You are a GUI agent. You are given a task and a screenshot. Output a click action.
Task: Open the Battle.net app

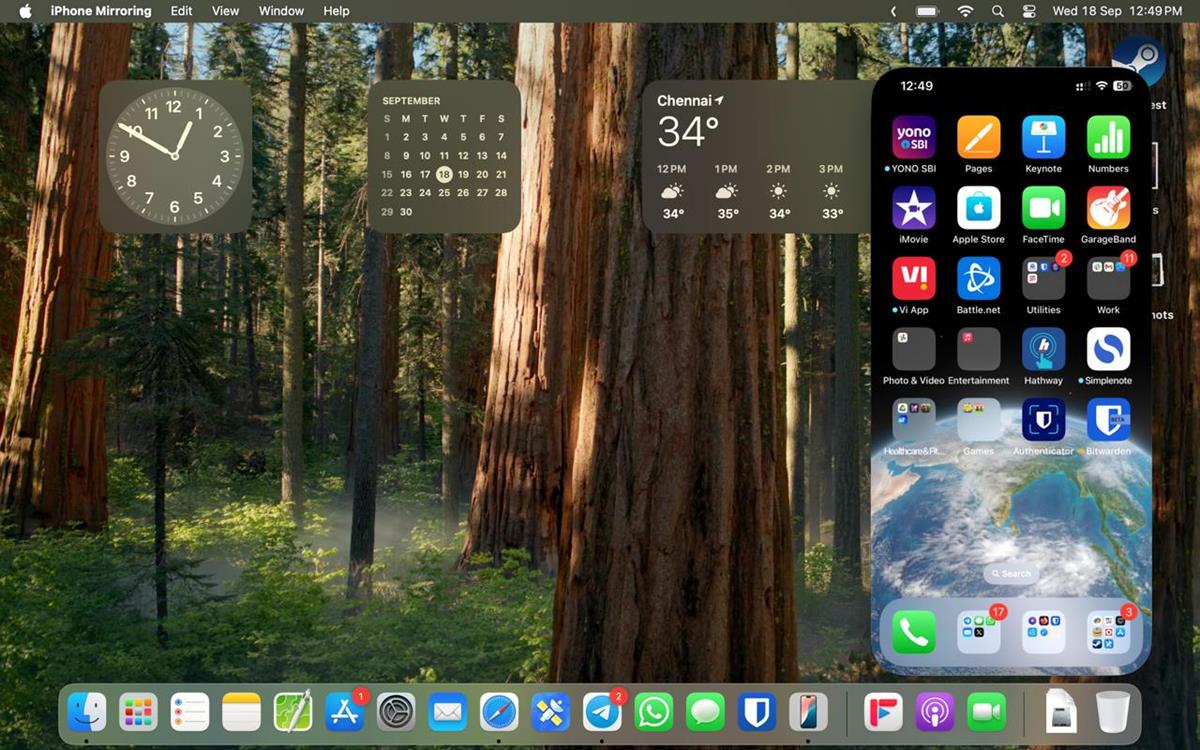[x=978, y=279]
